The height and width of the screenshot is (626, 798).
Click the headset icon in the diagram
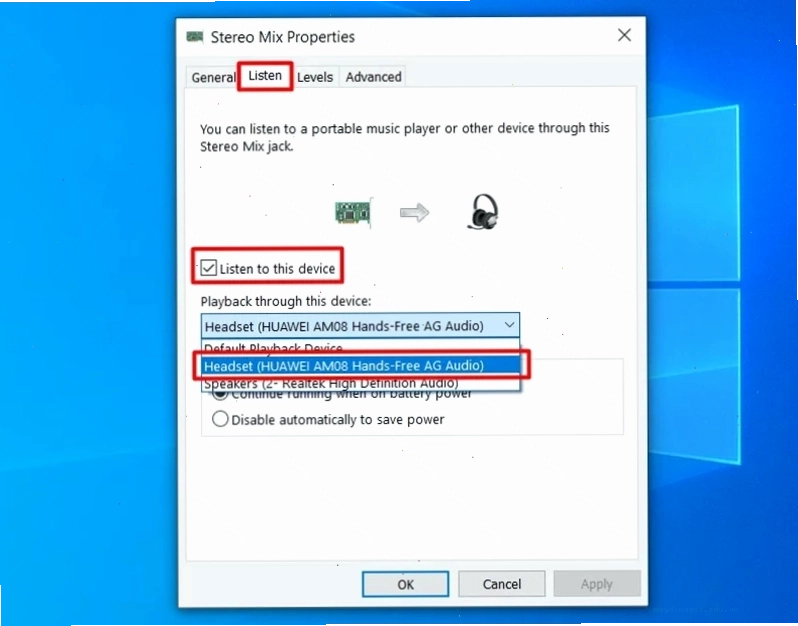(482, 212)
